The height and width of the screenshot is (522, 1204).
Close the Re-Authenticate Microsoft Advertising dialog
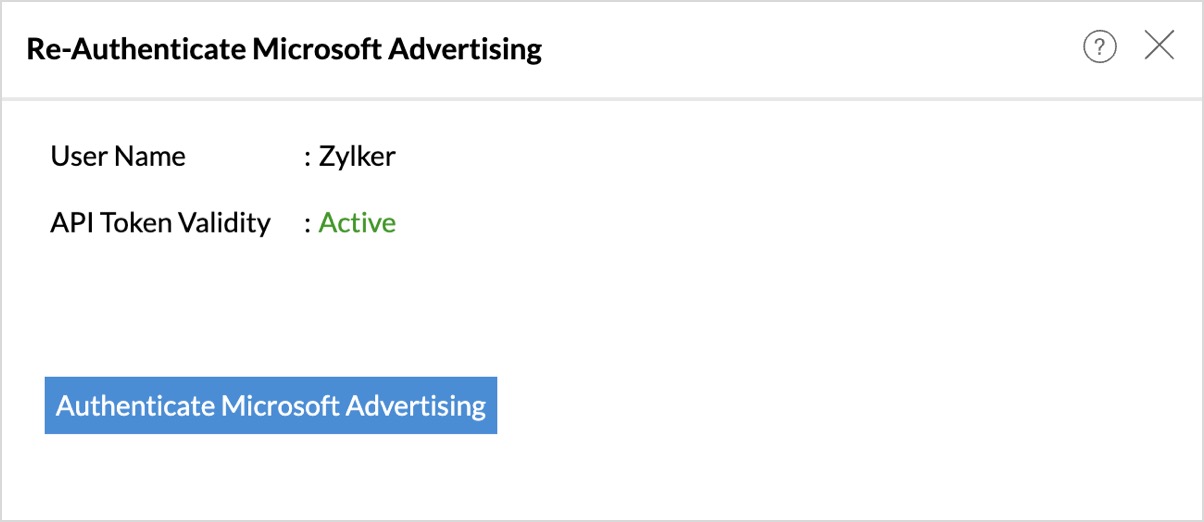pos(1159,46)
